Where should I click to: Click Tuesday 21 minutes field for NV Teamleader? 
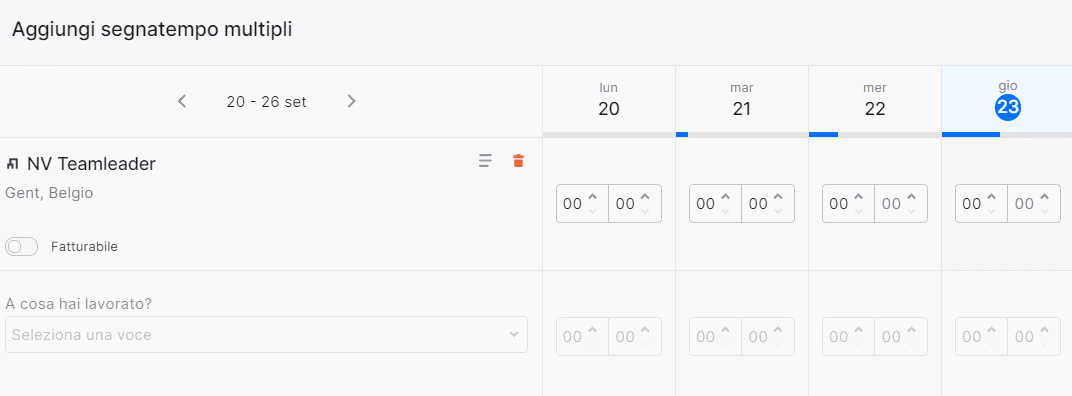click(768, 203)
